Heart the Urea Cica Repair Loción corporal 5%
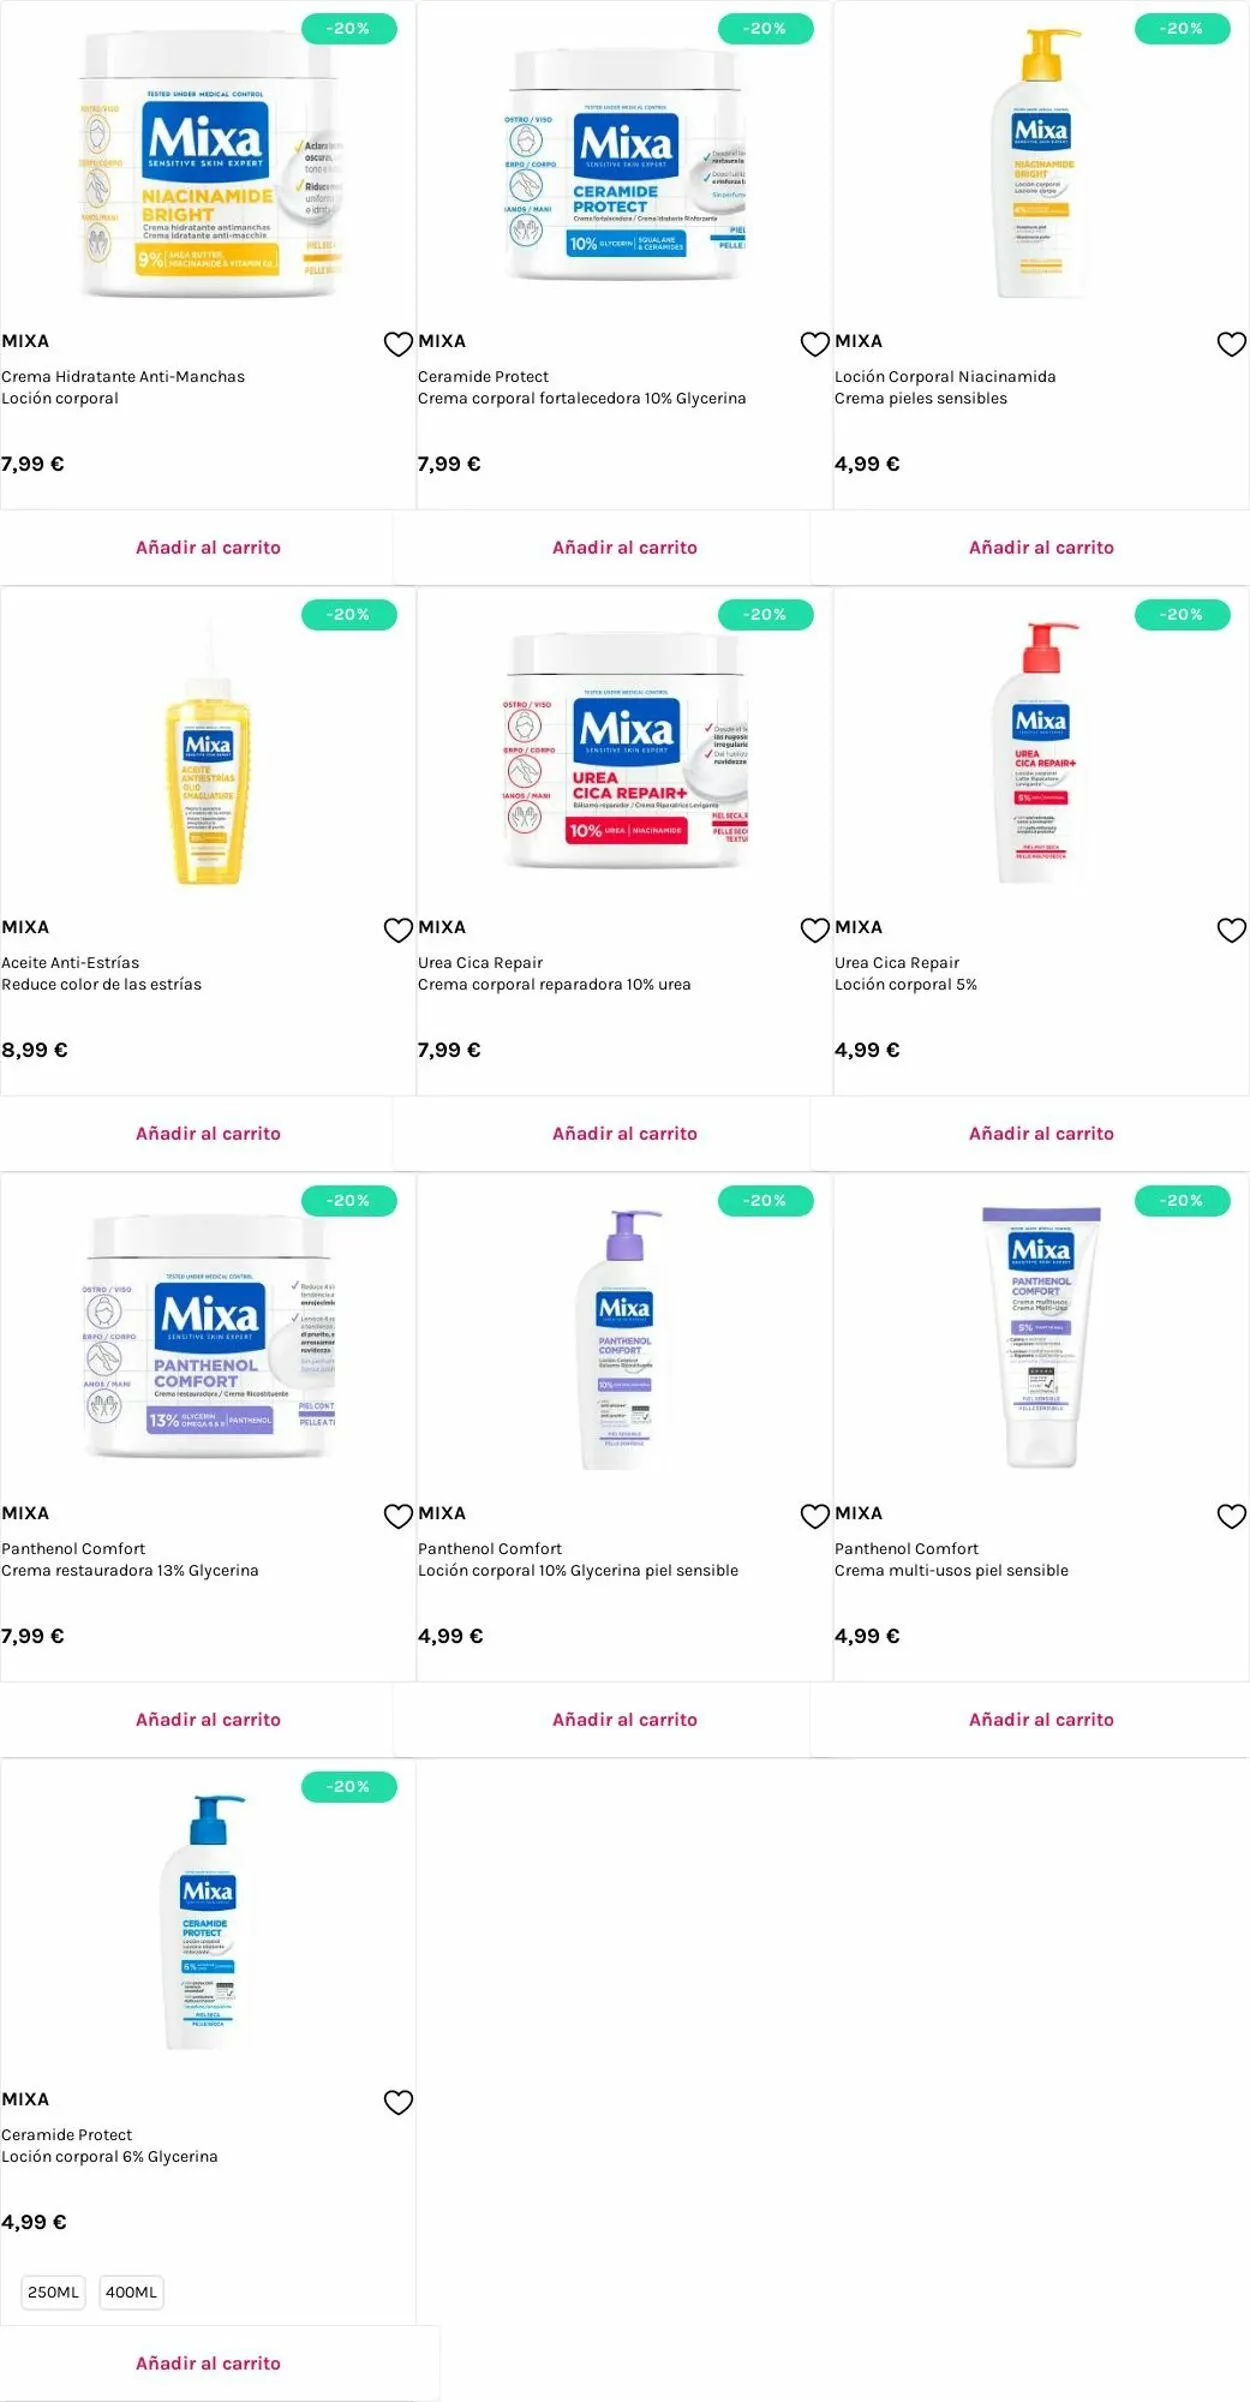 point(1231,930)
